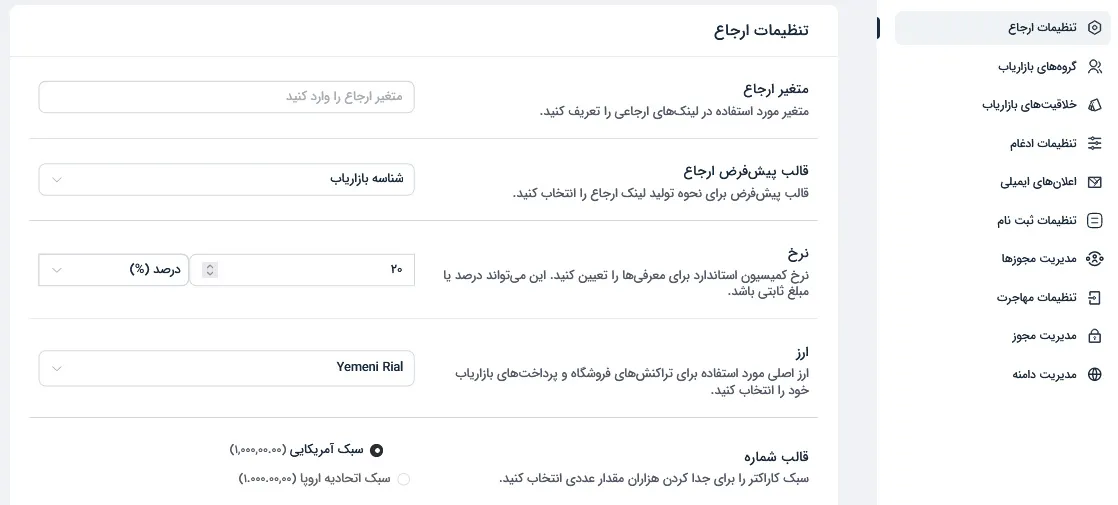This screenshot has width=1118, height=505.
Task: Click the مدیریت مجوز lock icon
Action: (x=1094, y=336)
